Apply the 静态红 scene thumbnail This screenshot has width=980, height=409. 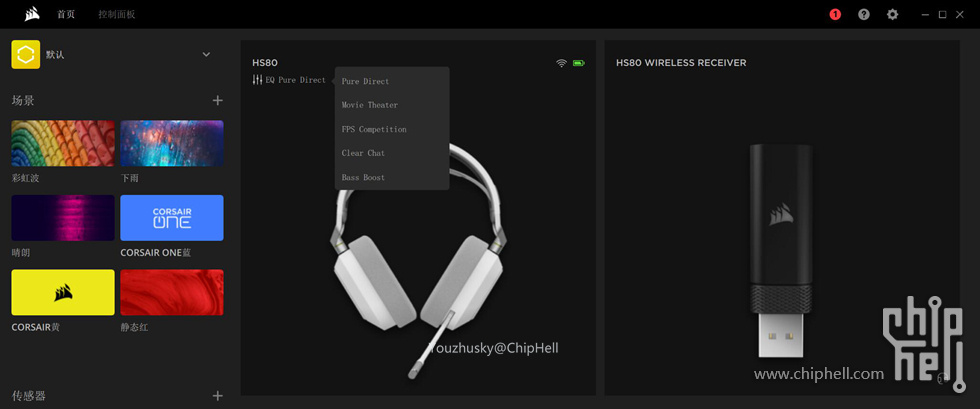point(172,292)
